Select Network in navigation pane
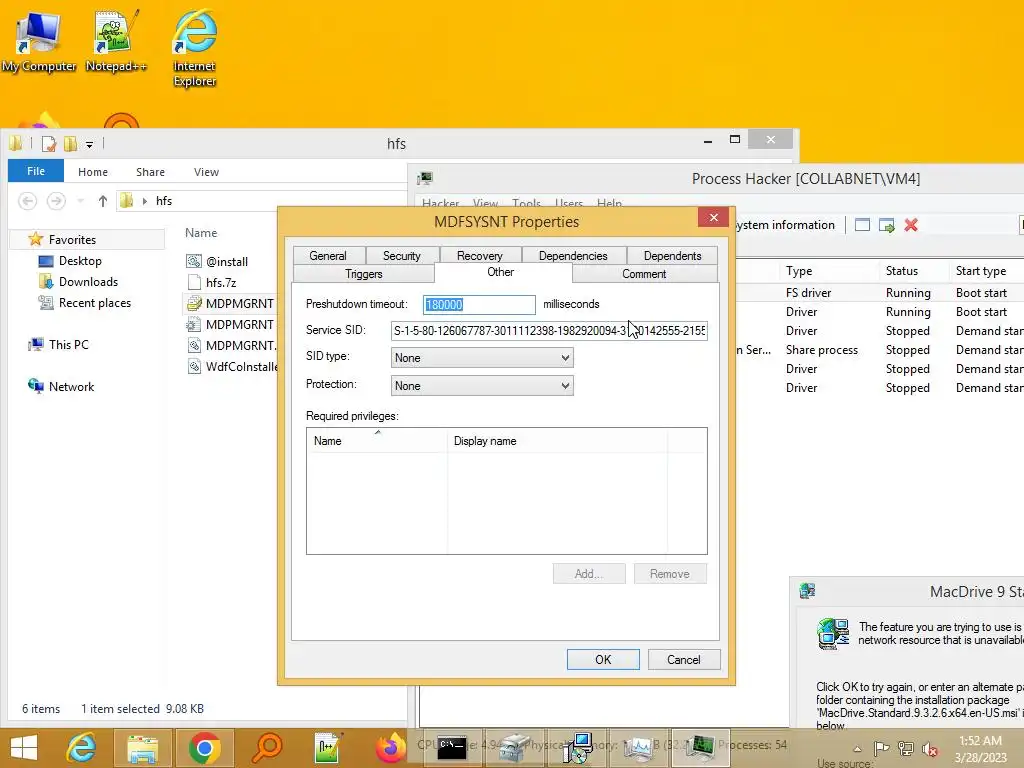This screenshot has height=768, width=1024. pos(71,386)
